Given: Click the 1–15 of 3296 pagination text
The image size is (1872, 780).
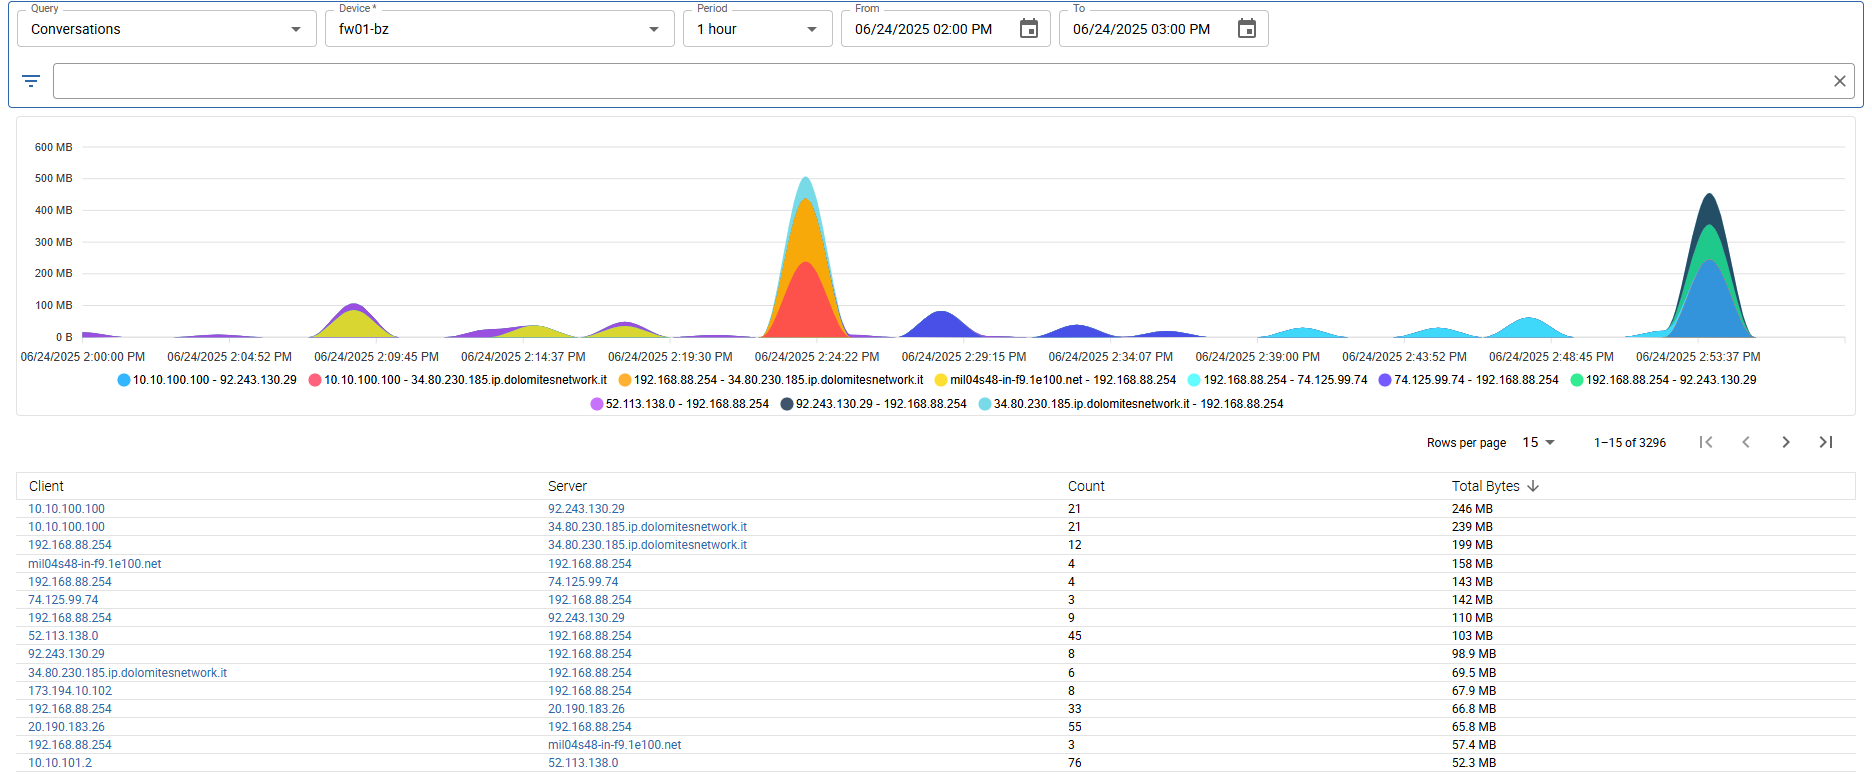Looking at the screenshot, I should pos(1630,443).
